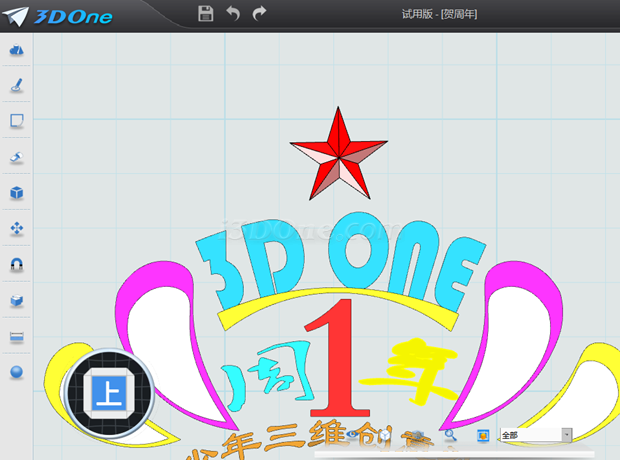Choose the blue cube special-feature tool
Image resolution: width=620 pixels, height=460 pixels.
pyautogui.click(x=16, y=193)
